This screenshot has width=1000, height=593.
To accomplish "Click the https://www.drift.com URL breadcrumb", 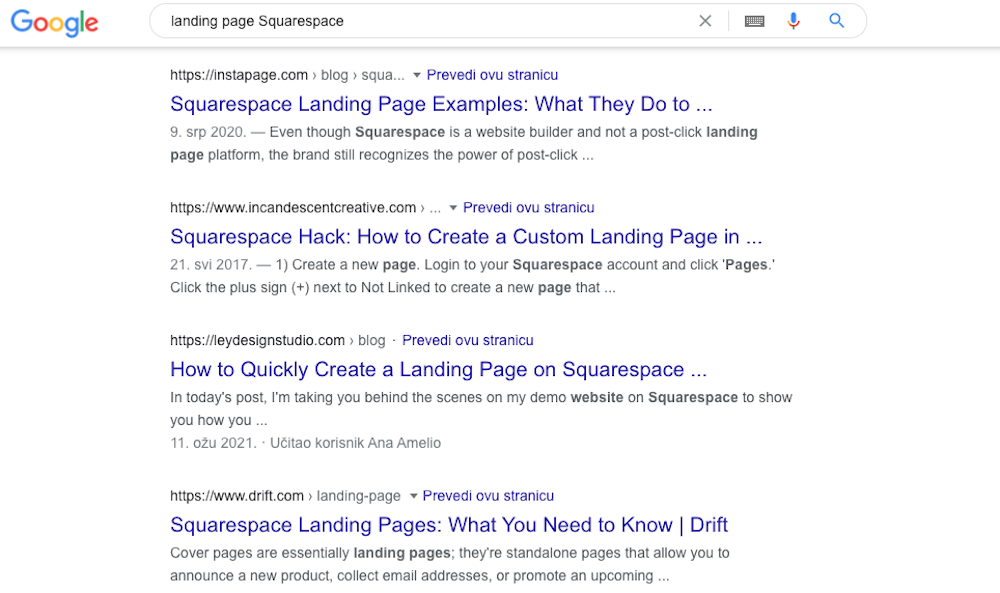I will 285,496.
